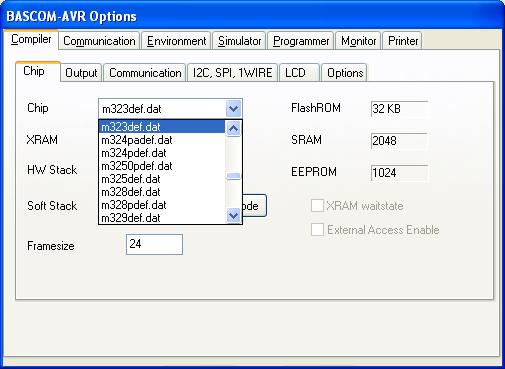Open the Simulator tab
This screenshot has width=505, height=369.
pos(239,41)
